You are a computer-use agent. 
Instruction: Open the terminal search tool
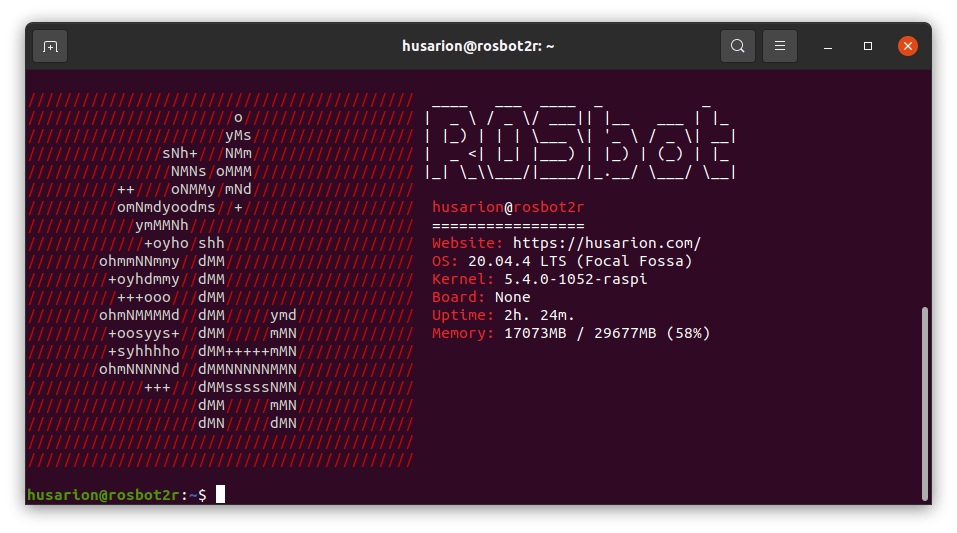[x=737, y=46]
